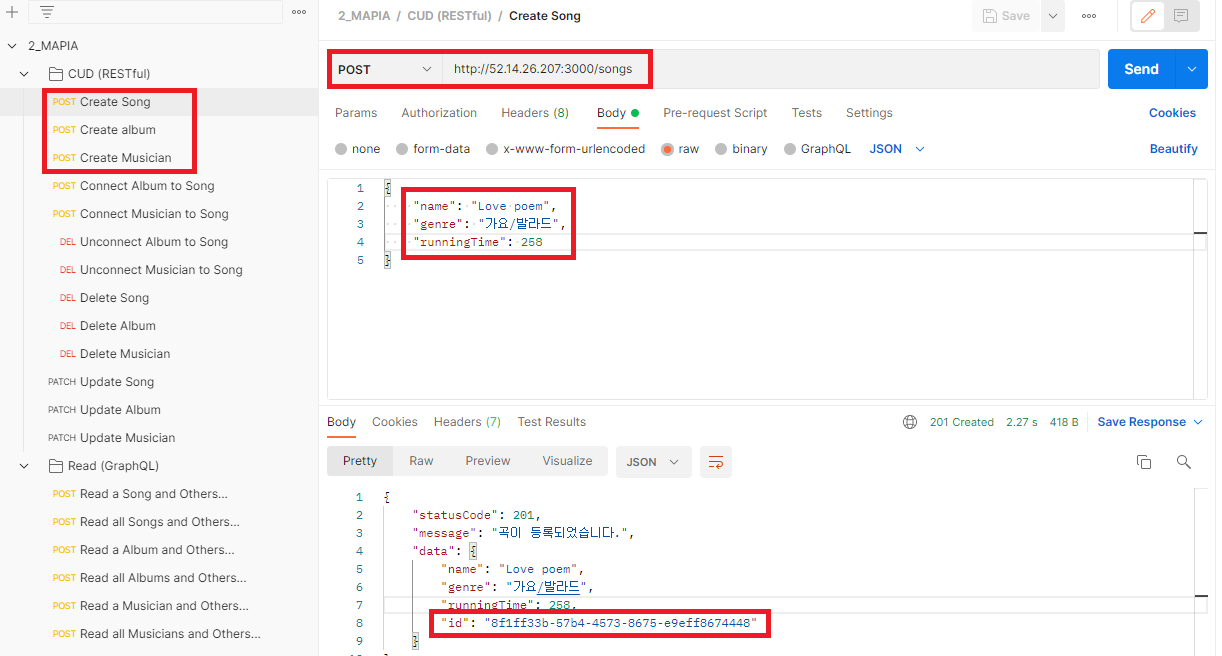Click the CUD (RESTful) breadcrumb link
Viewport: 1222px width, 656px height.
coord(449,16)
